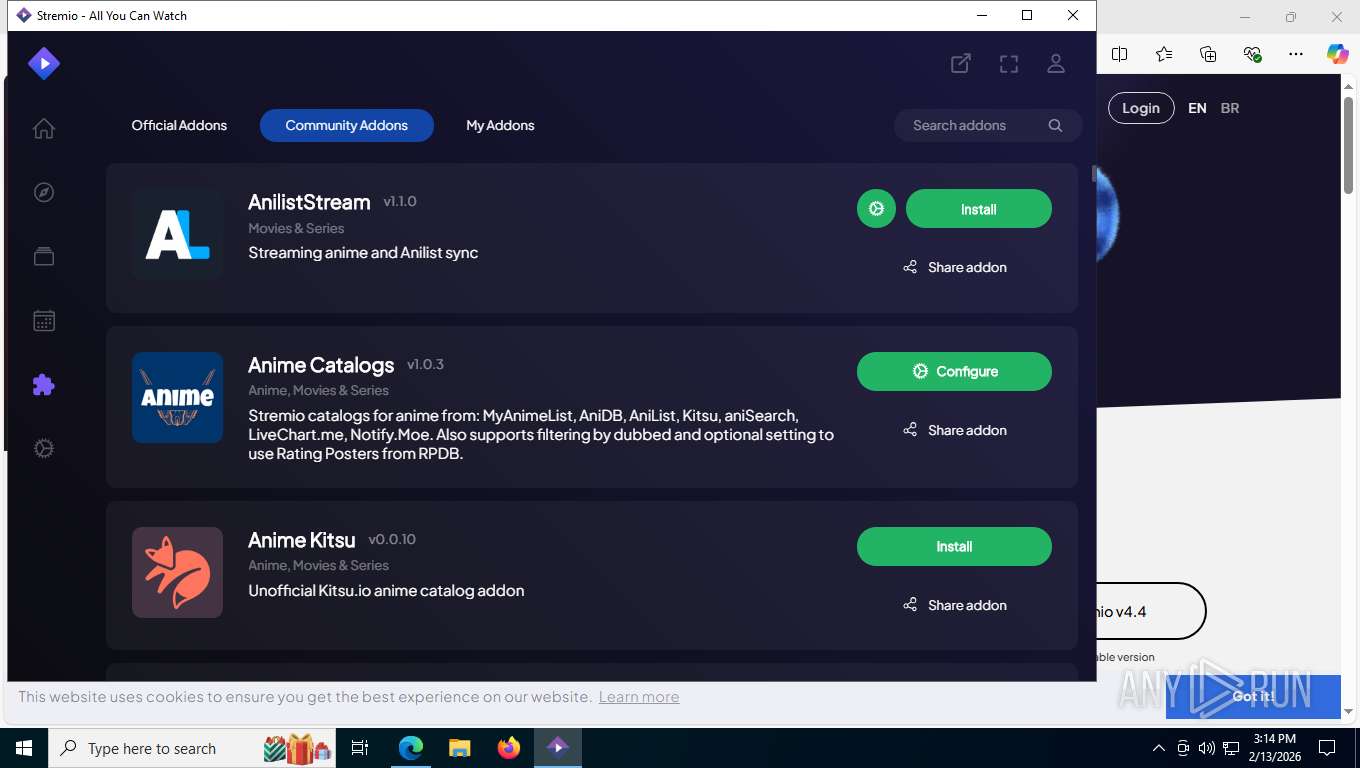Screen dimensions: 1360x768
Task: Open Edge collections icon
Action: [1208, 54]
